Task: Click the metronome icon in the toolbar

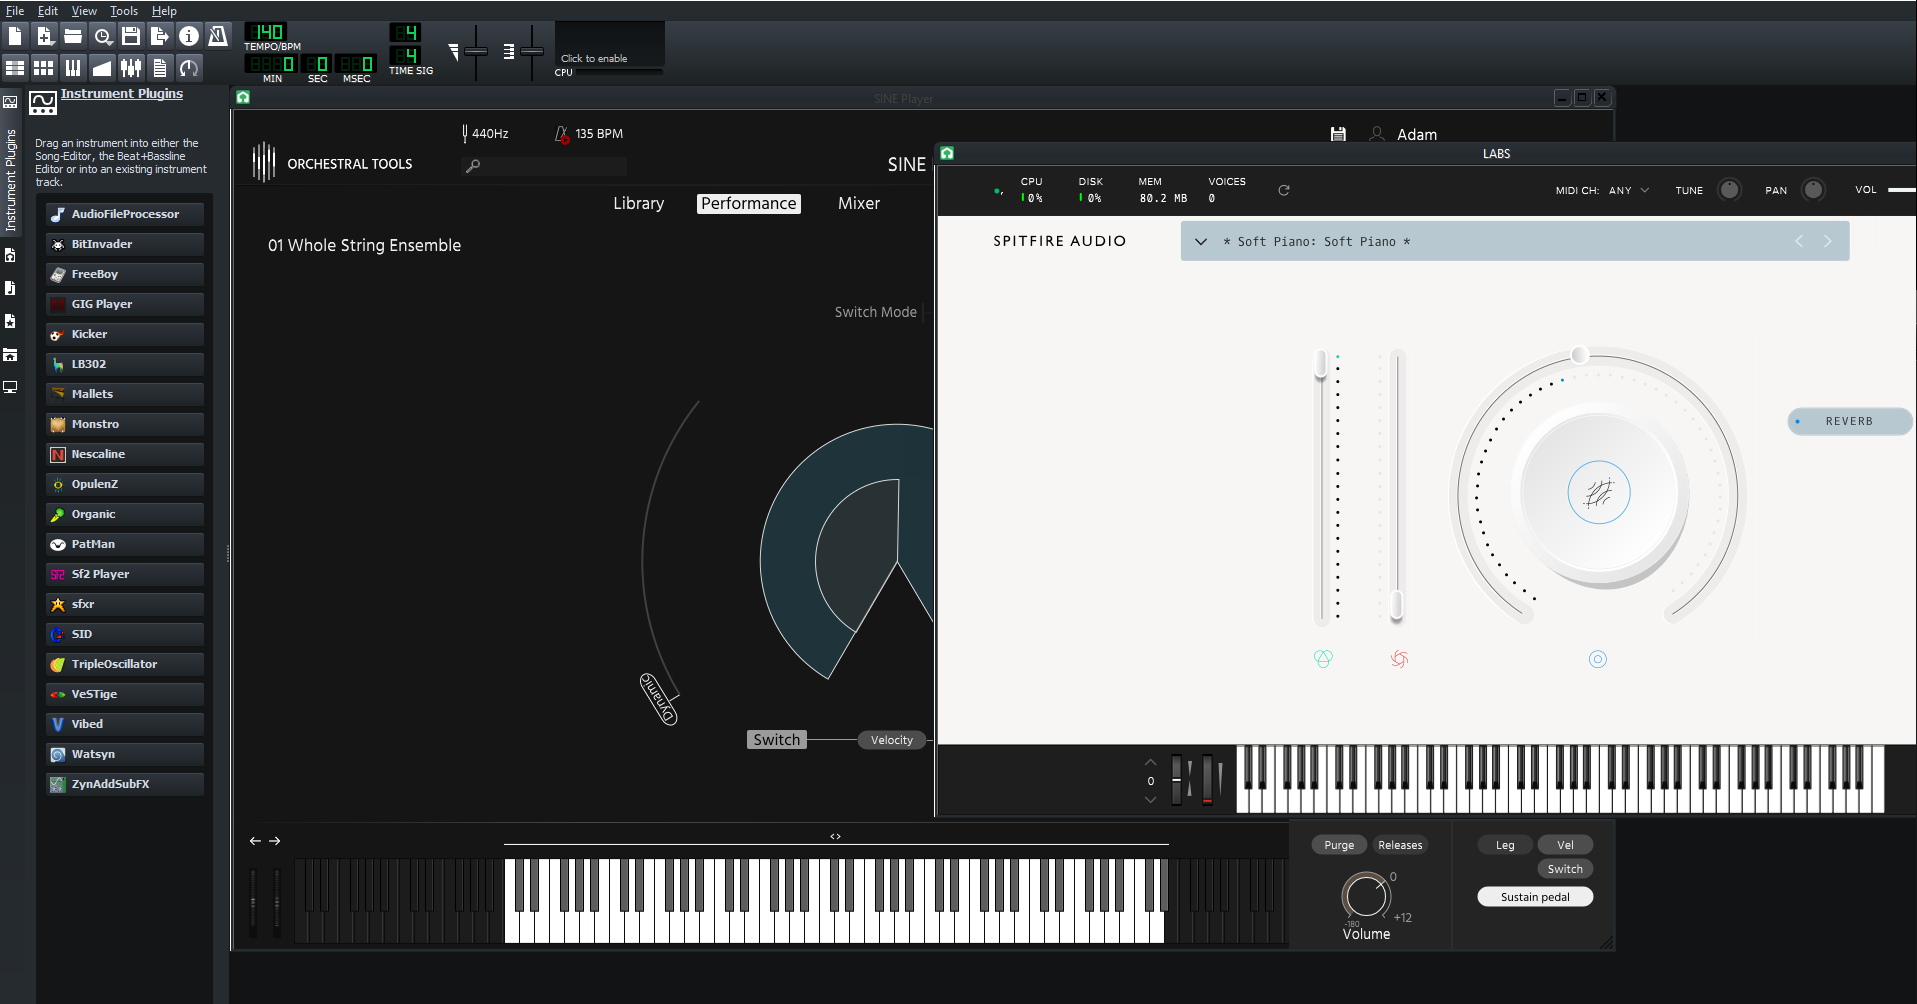Action: (218, 37)
